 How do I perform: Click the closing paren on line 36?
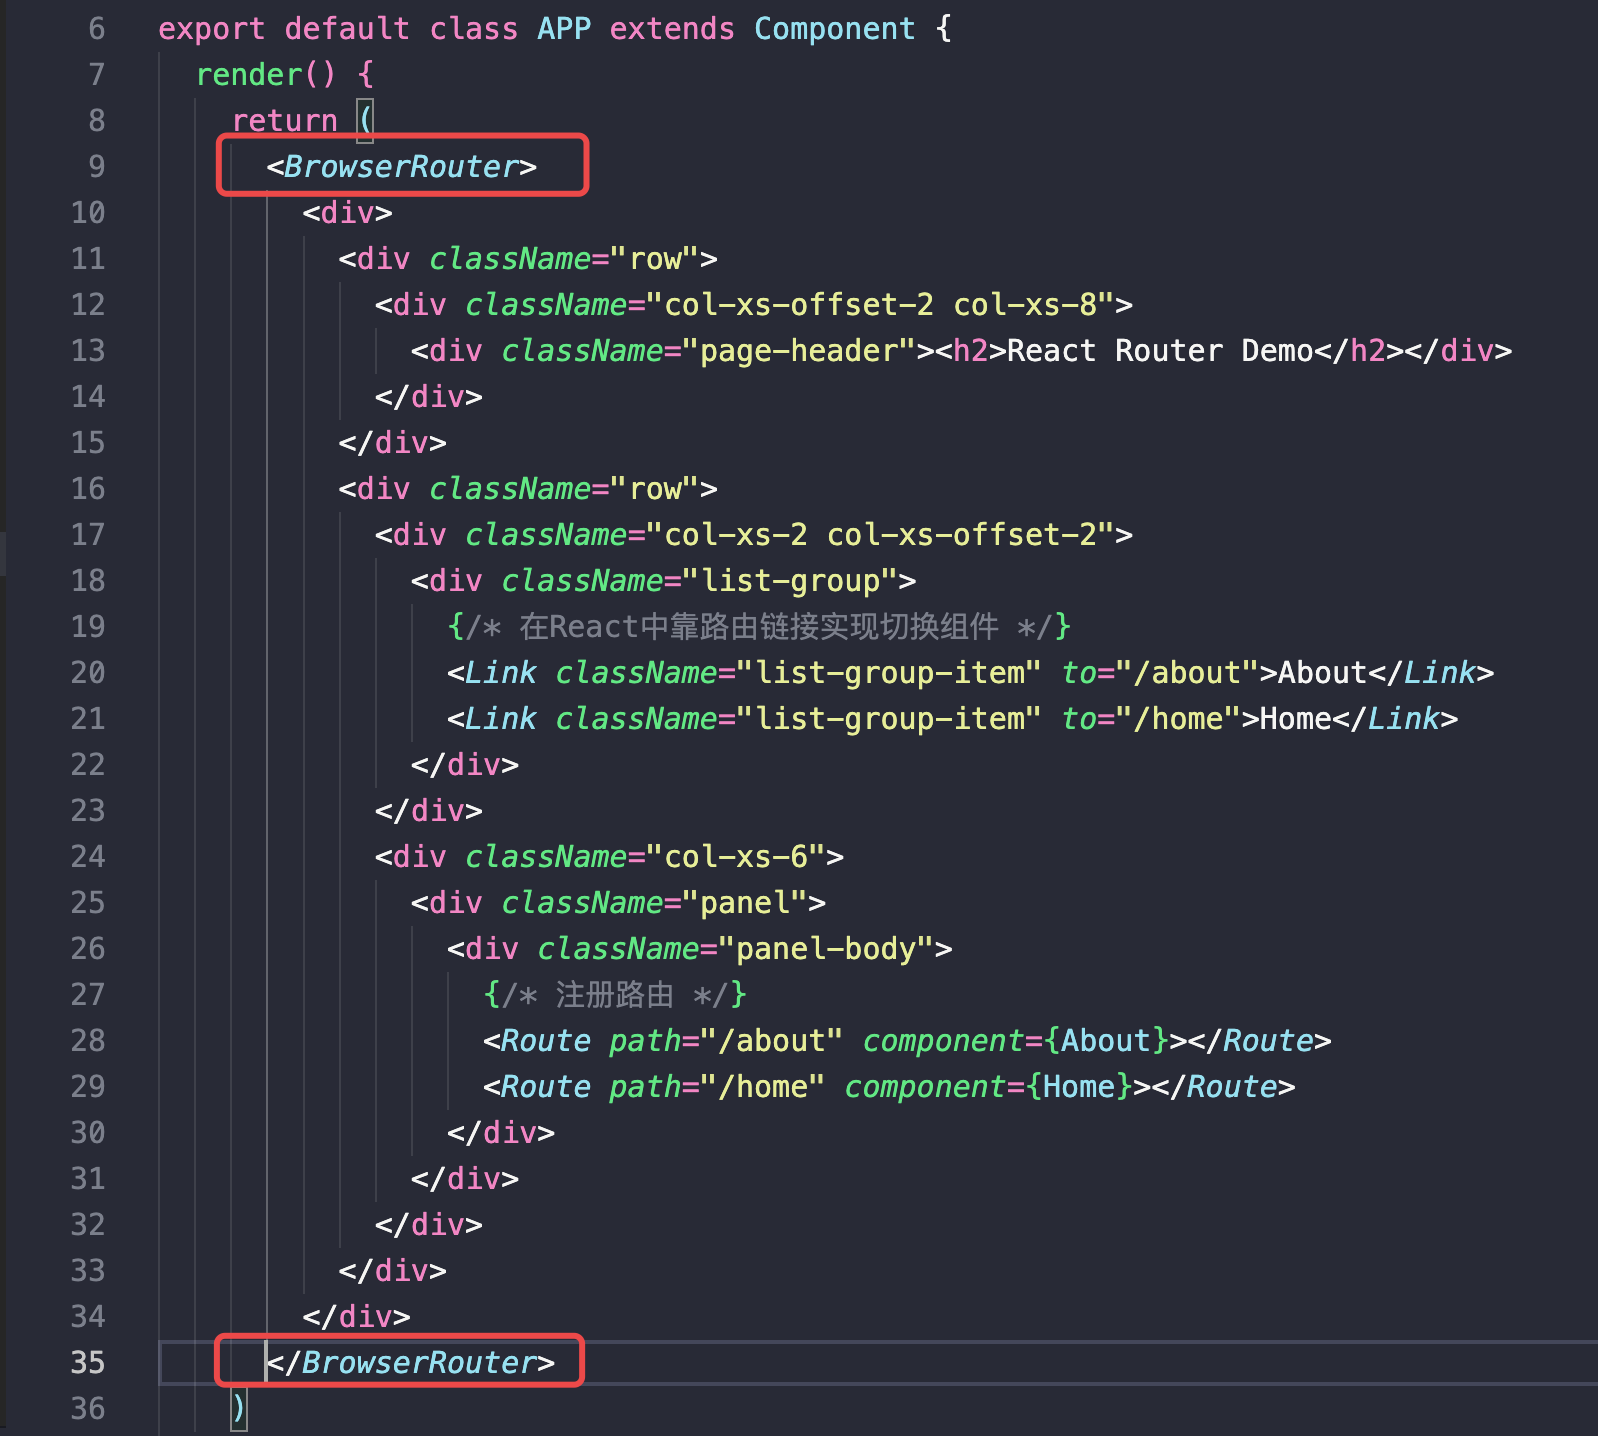tap(238, 1409)
